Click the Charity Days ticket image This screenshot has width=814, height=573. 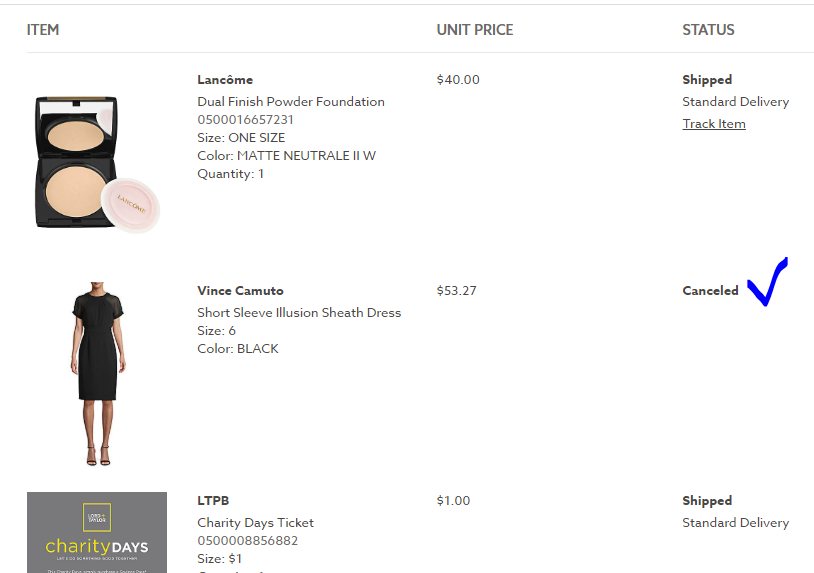point(97,532)
